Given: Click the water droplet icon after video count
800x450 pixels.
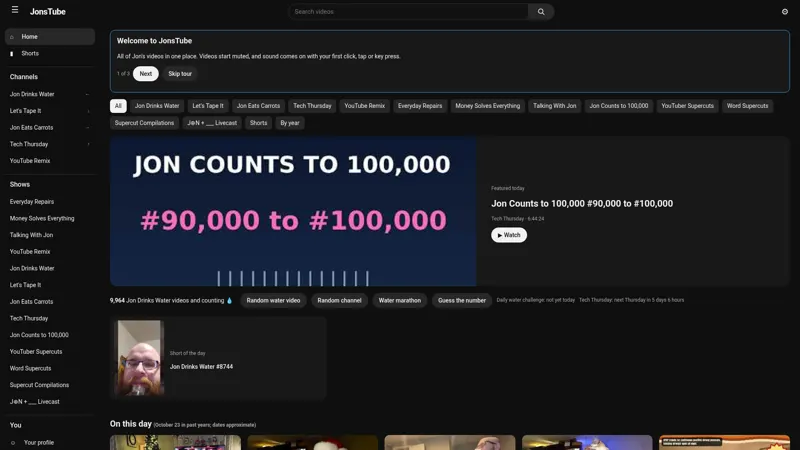Looking at the screenshot, I should pyautogui.click(x=229, y=301).
